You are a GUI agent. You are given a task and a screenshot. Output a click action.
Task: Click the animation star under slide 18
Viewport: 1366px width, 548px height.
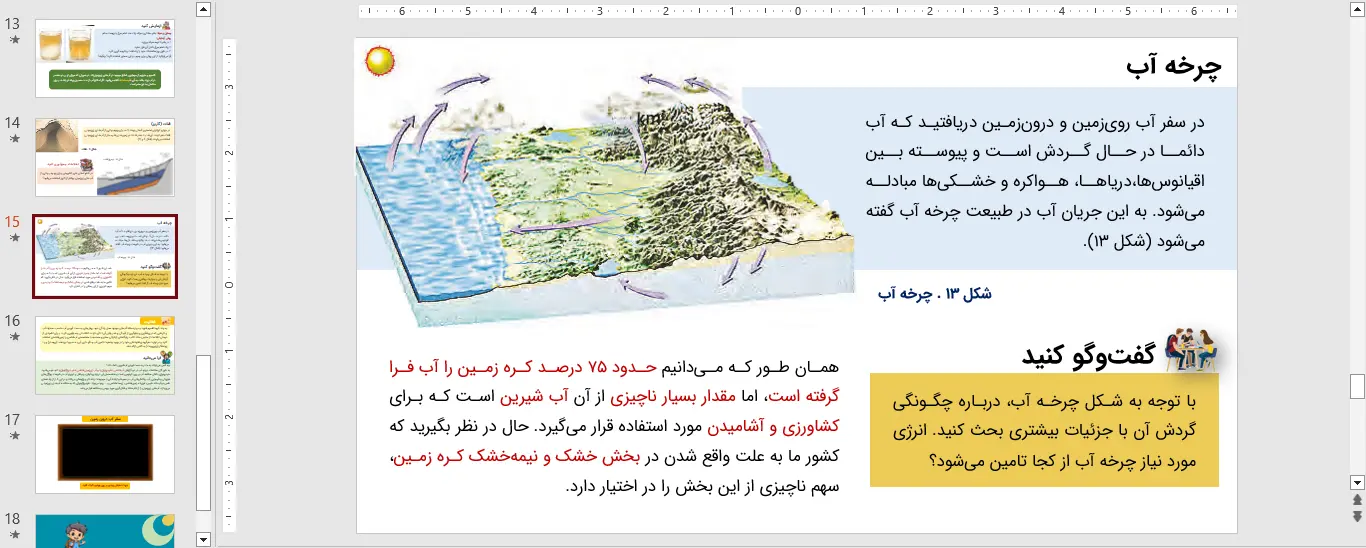14,535
